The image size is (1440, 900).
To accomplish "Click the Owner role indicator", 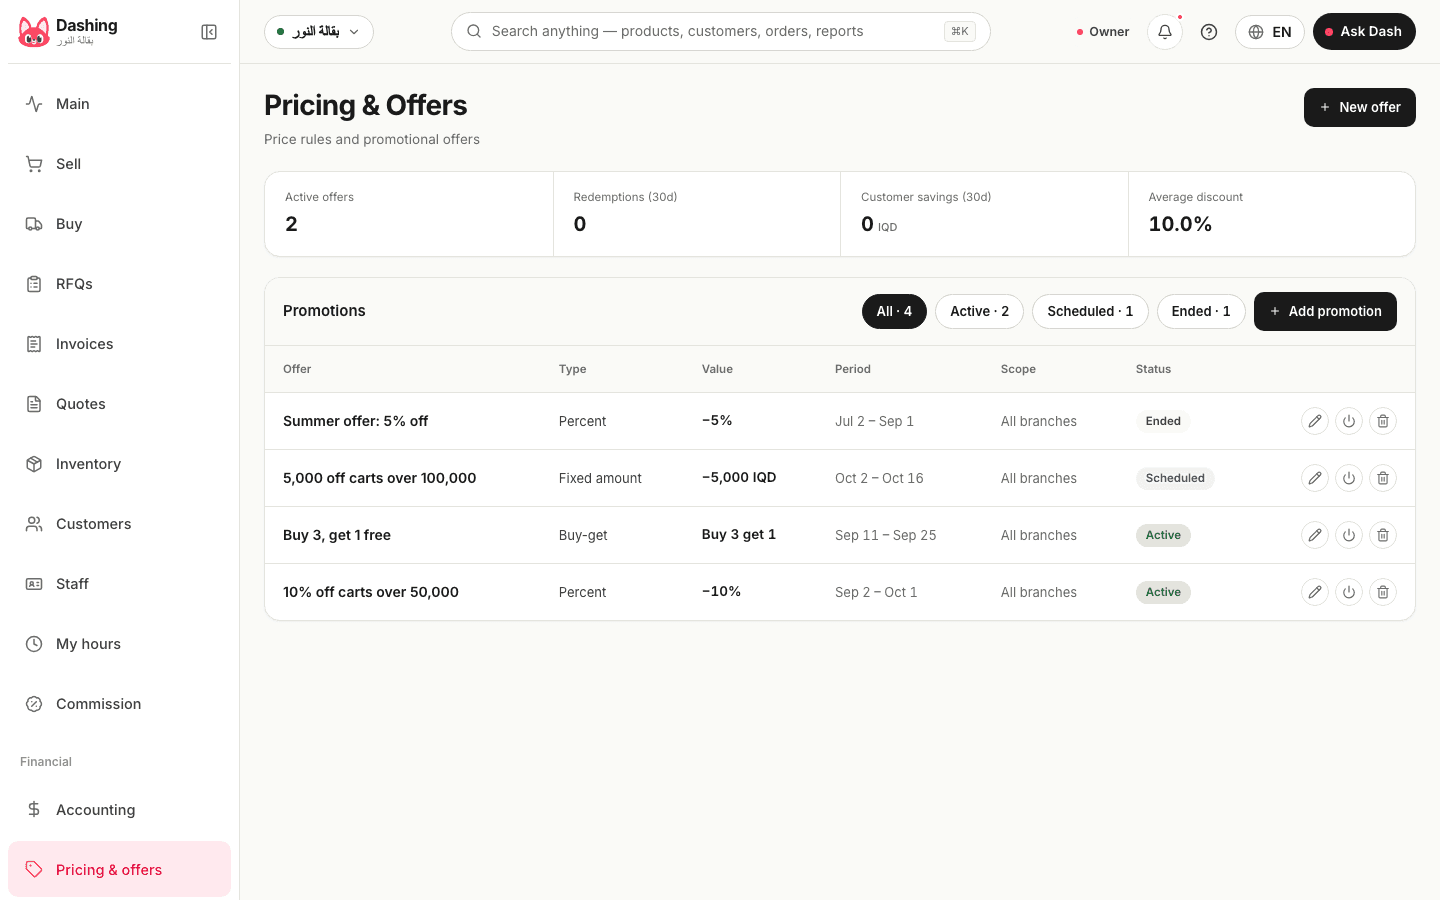I will [x=1103, y=32].
